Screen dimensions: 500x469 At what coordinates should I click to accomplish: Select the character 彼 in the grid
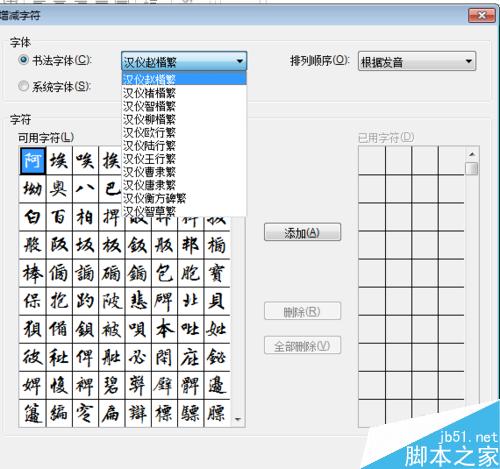point(33,357)
